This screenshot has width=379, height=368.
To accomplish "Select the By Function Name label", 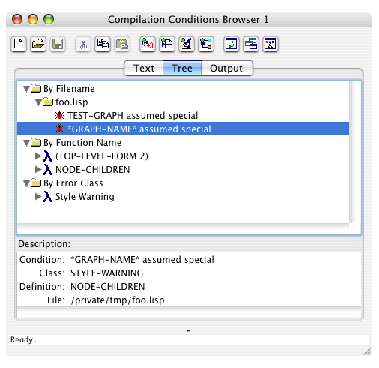I will tap(82, 143).
